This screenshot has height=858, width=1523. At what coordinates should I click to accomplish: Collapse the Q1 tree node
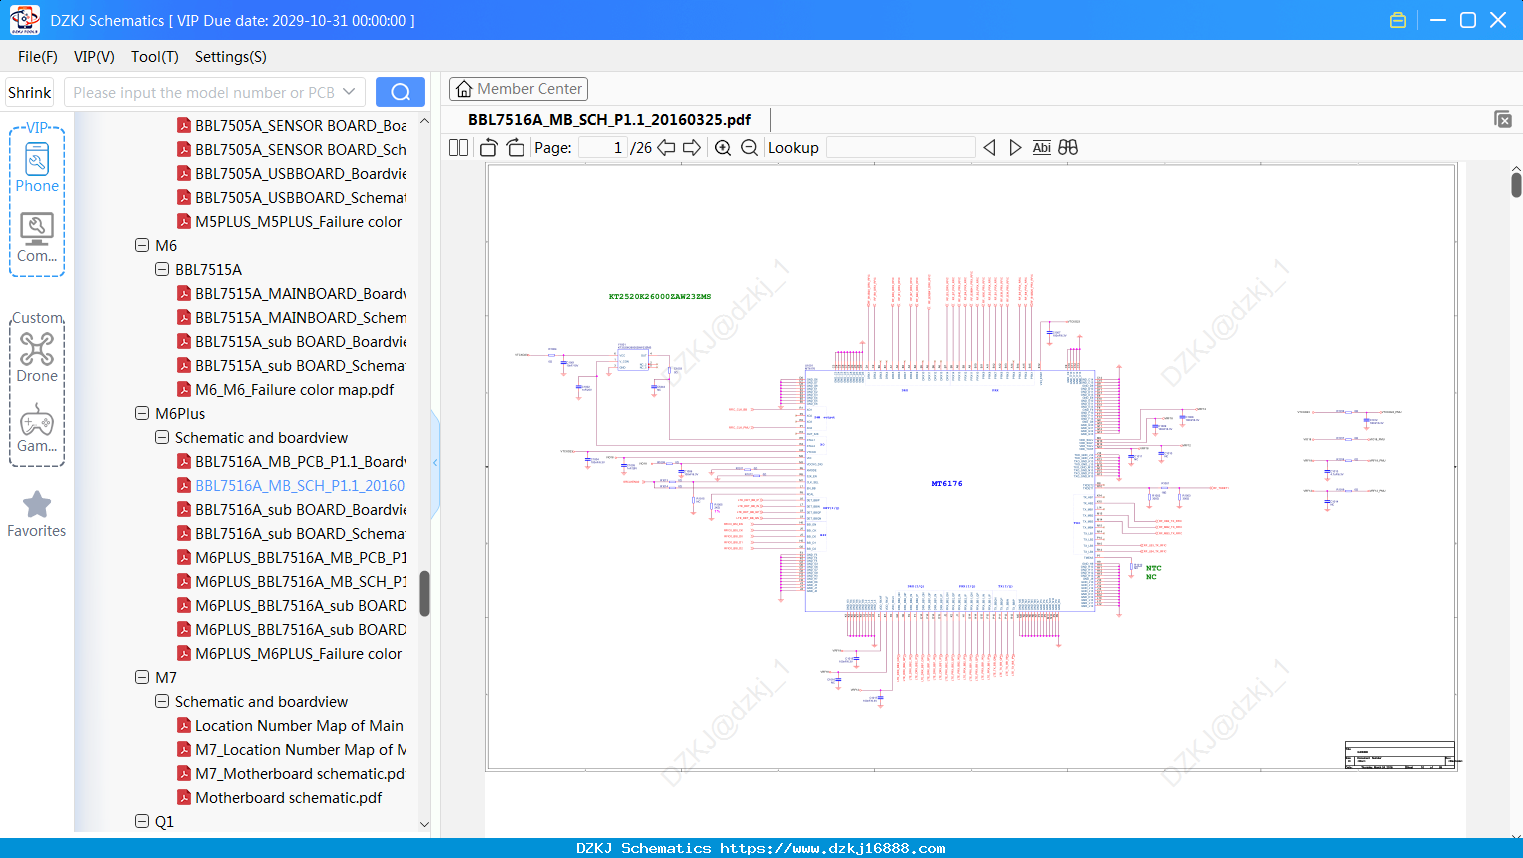click(142, 821)
